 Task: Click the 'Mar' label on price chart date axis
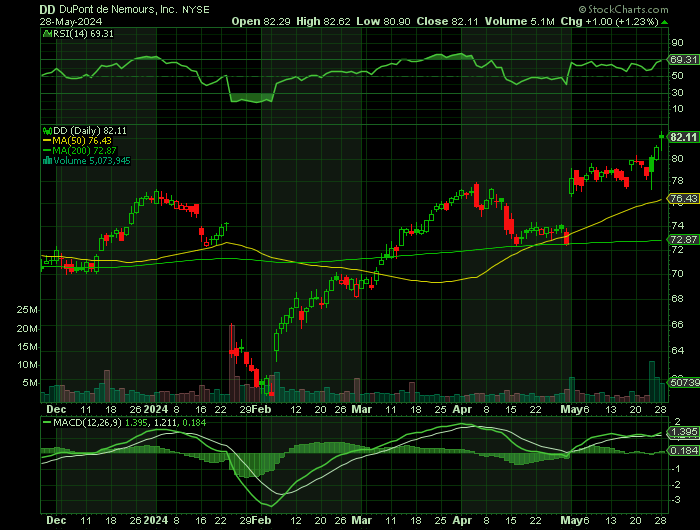(362, 409)
